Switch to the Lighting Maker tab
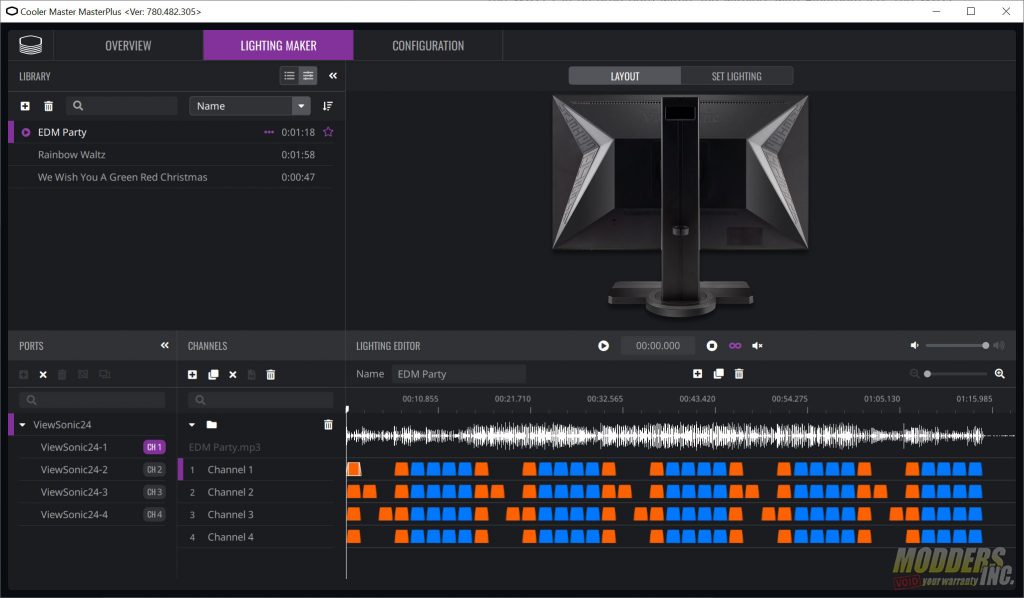This screenshot has width=1024, height=598. point(278,46)
